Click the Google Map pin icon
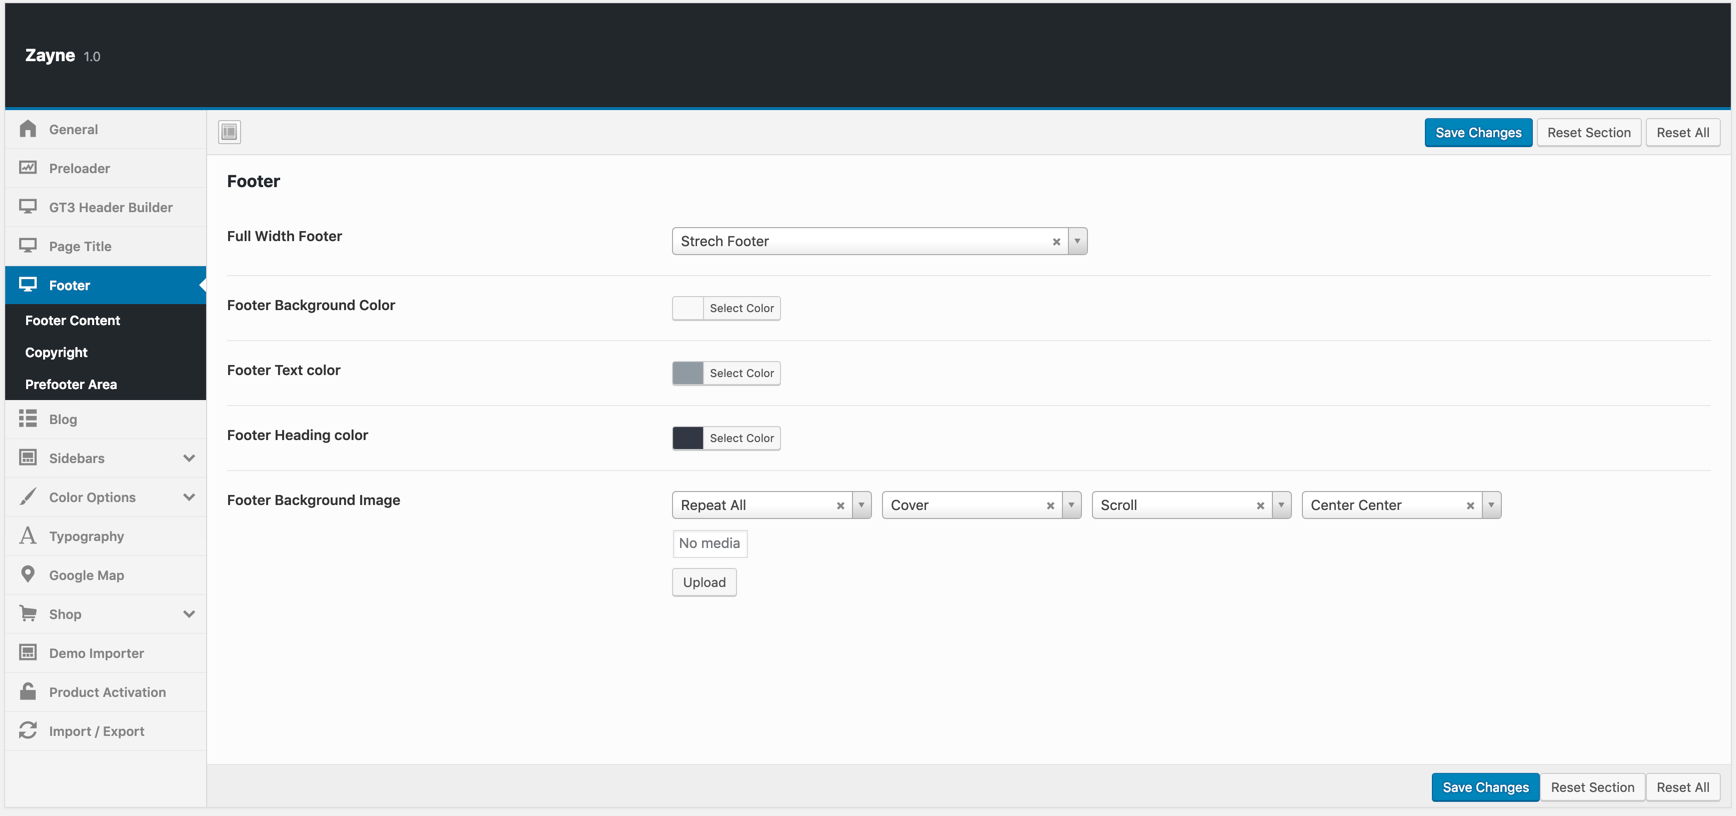This screenshot has width=1736, height=816. tap(28, 575)
